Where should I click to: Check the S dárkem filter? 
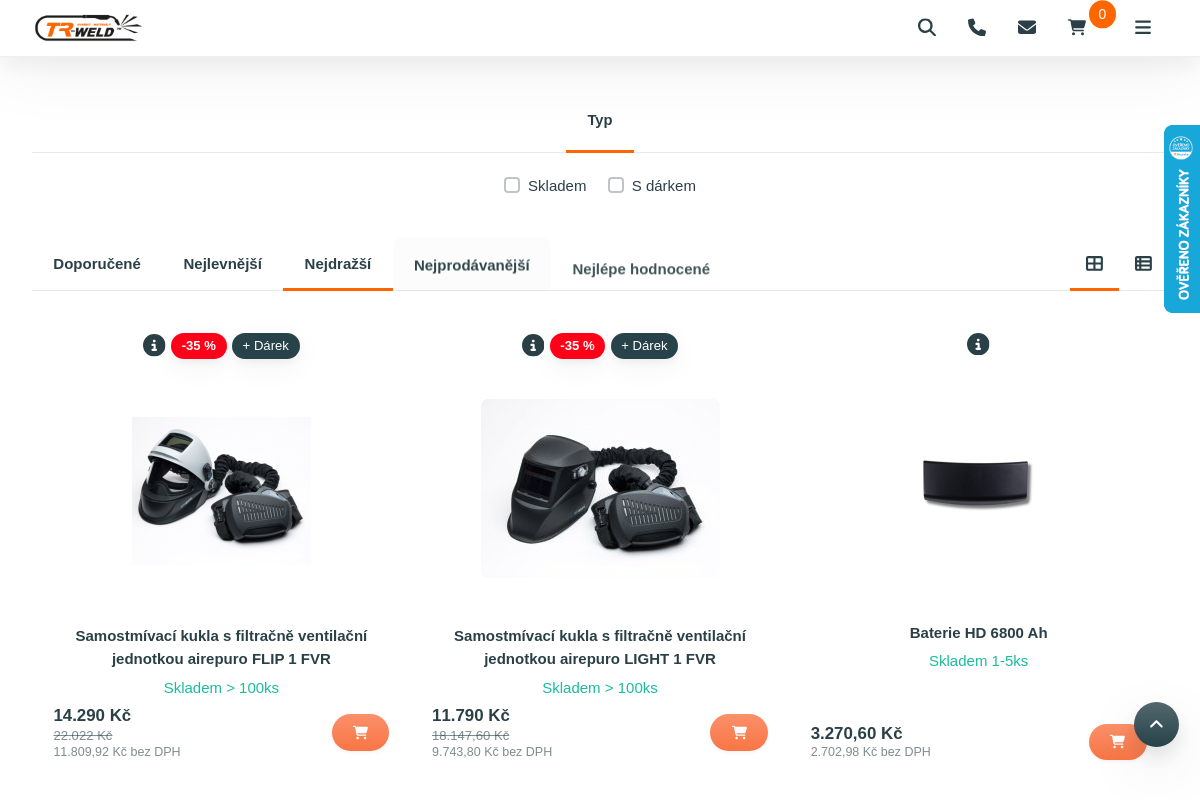[616, 185]
